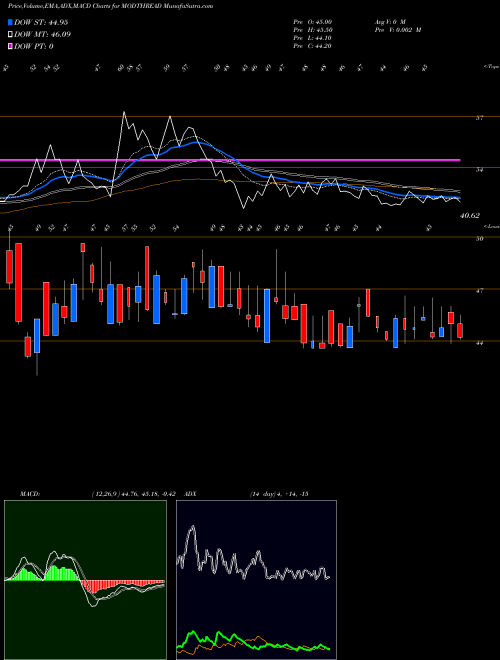Click the 'Avg V: 0 M' volume text
500x660 pixels.
[x=390, y=21]
